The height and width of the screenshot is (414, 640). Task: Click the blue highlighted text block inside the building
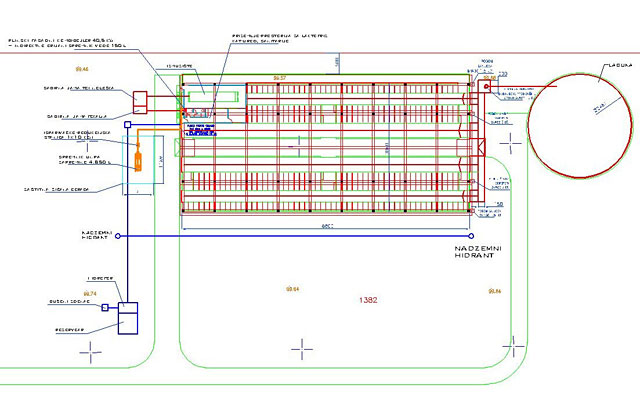tap(201, 130)
